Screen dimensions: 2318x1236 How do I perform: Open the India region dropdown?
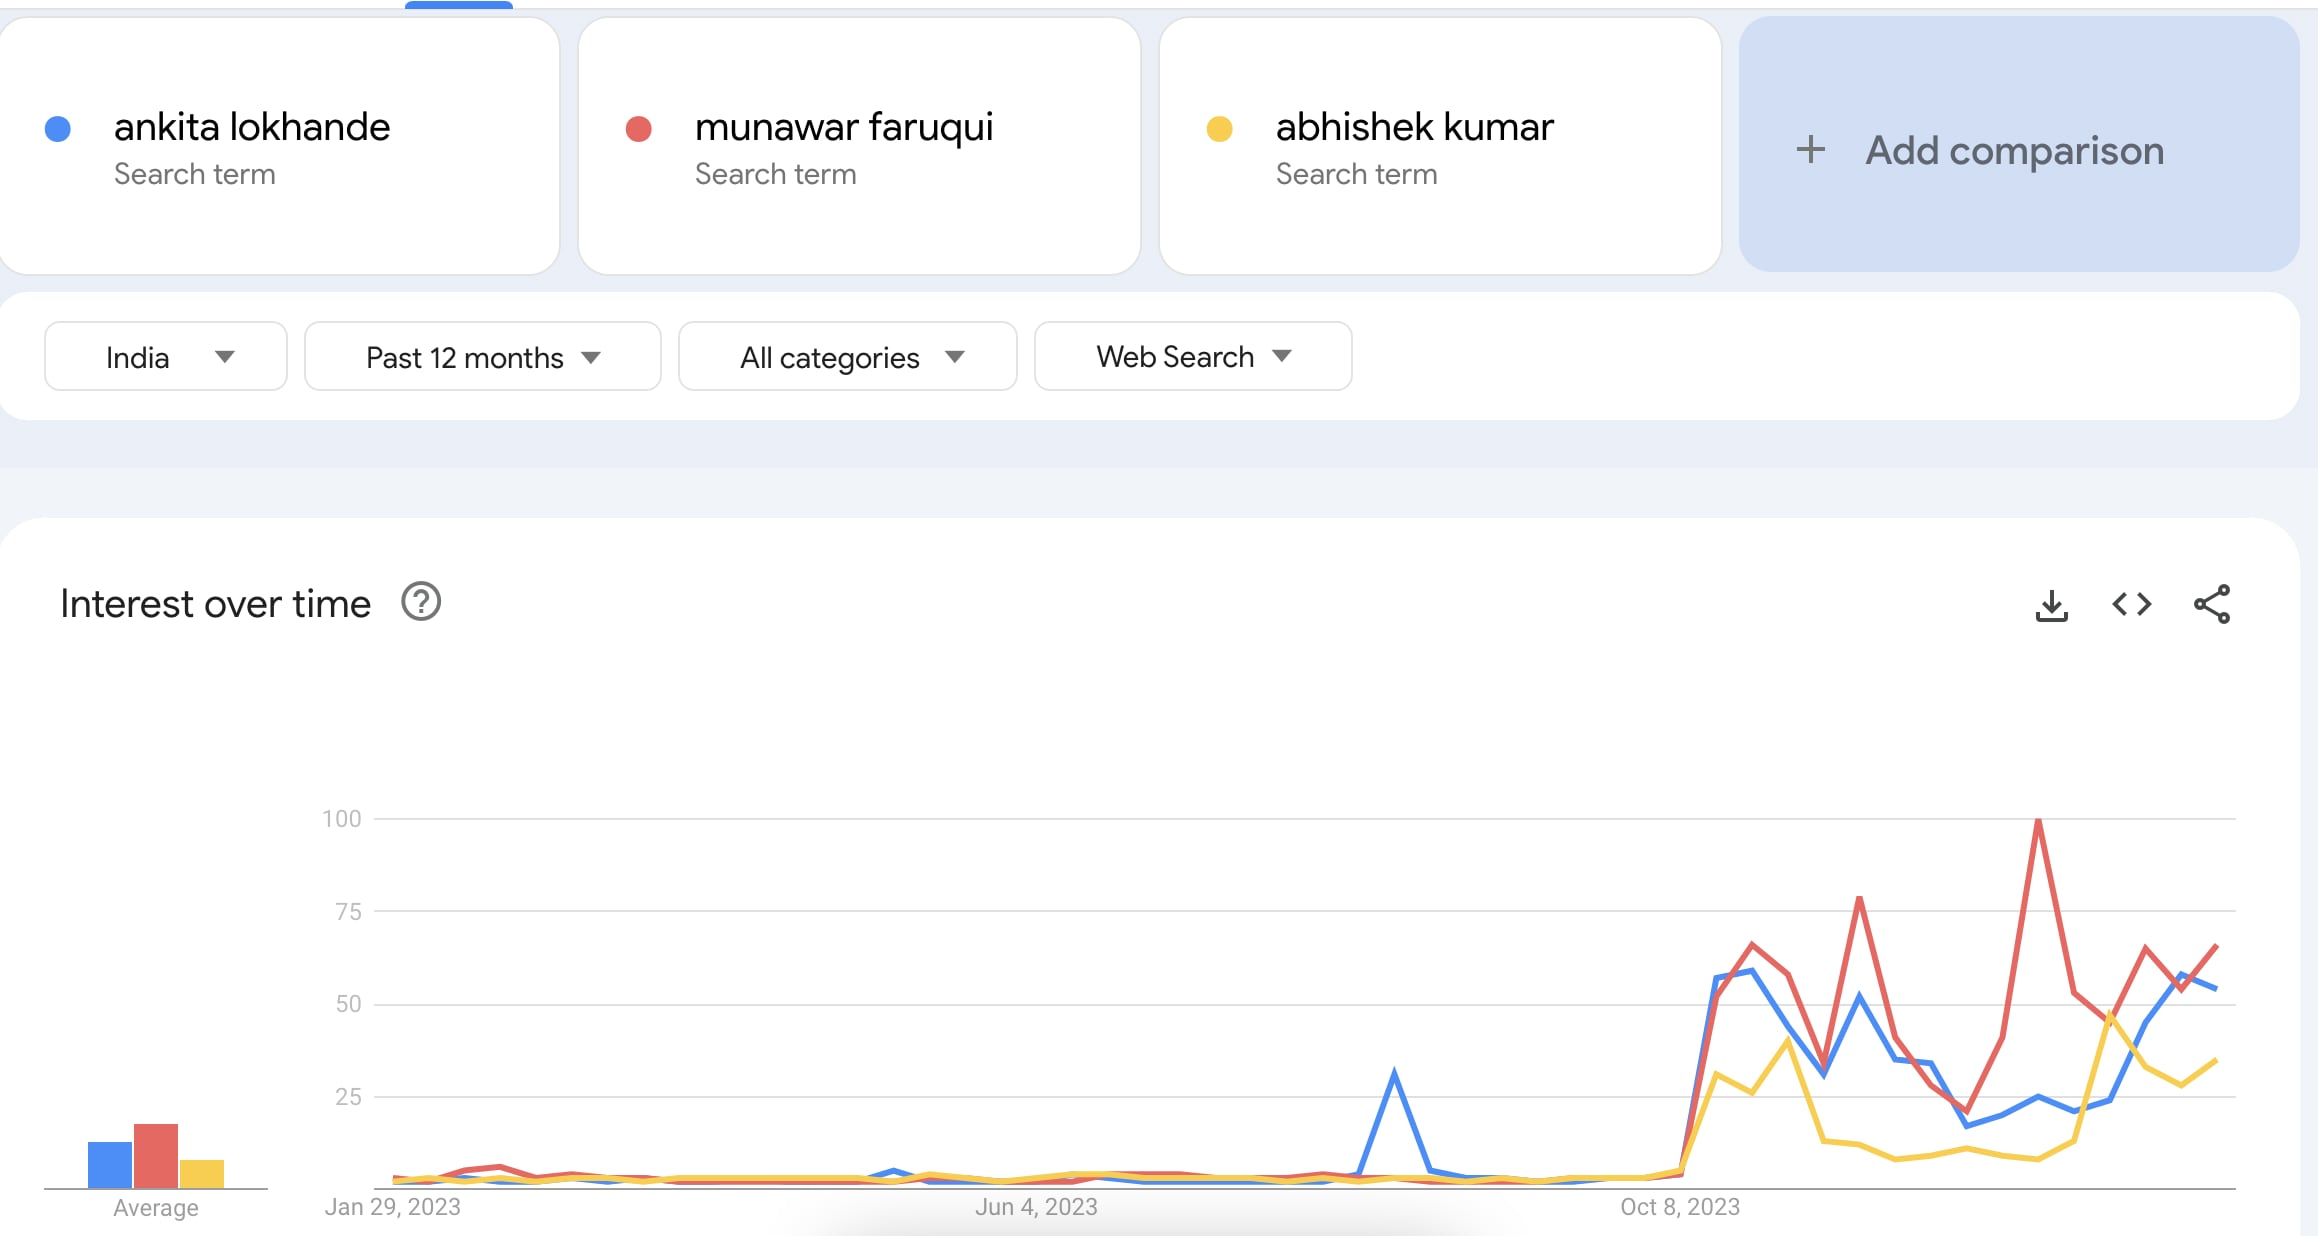166,356
